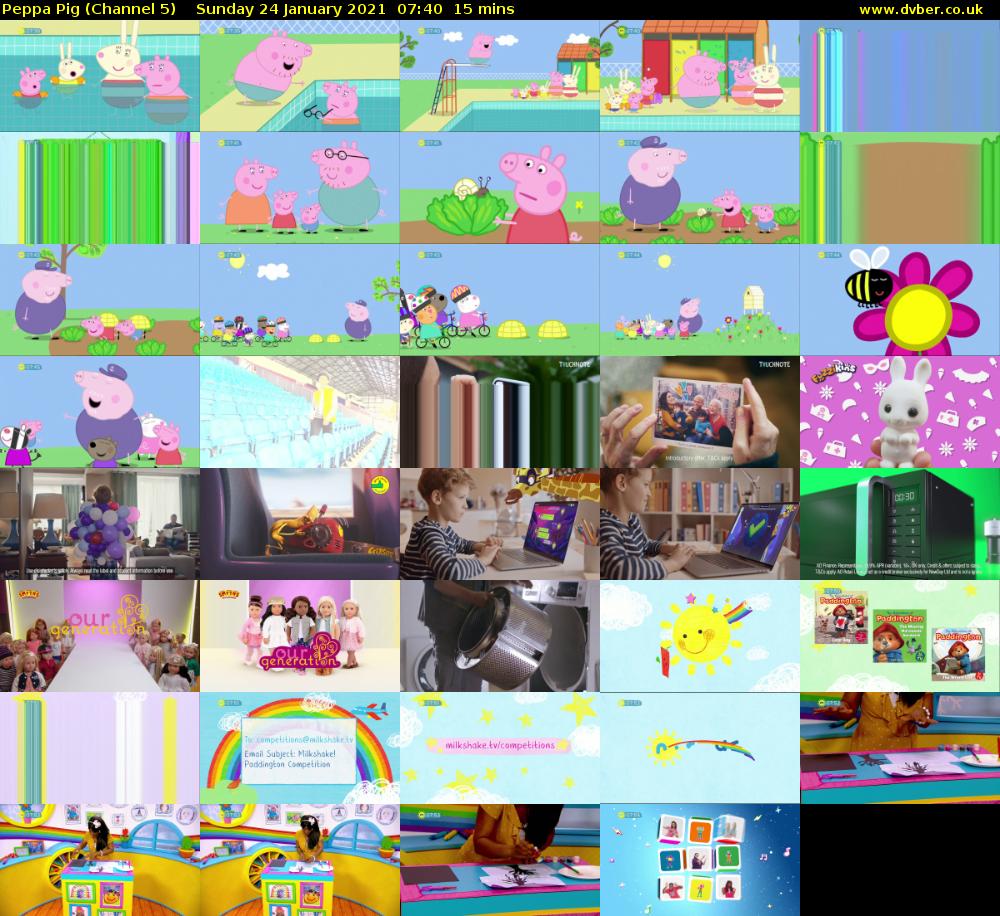
Task: Select the final night sky music thumbnail
Action: tap(700, 858)
